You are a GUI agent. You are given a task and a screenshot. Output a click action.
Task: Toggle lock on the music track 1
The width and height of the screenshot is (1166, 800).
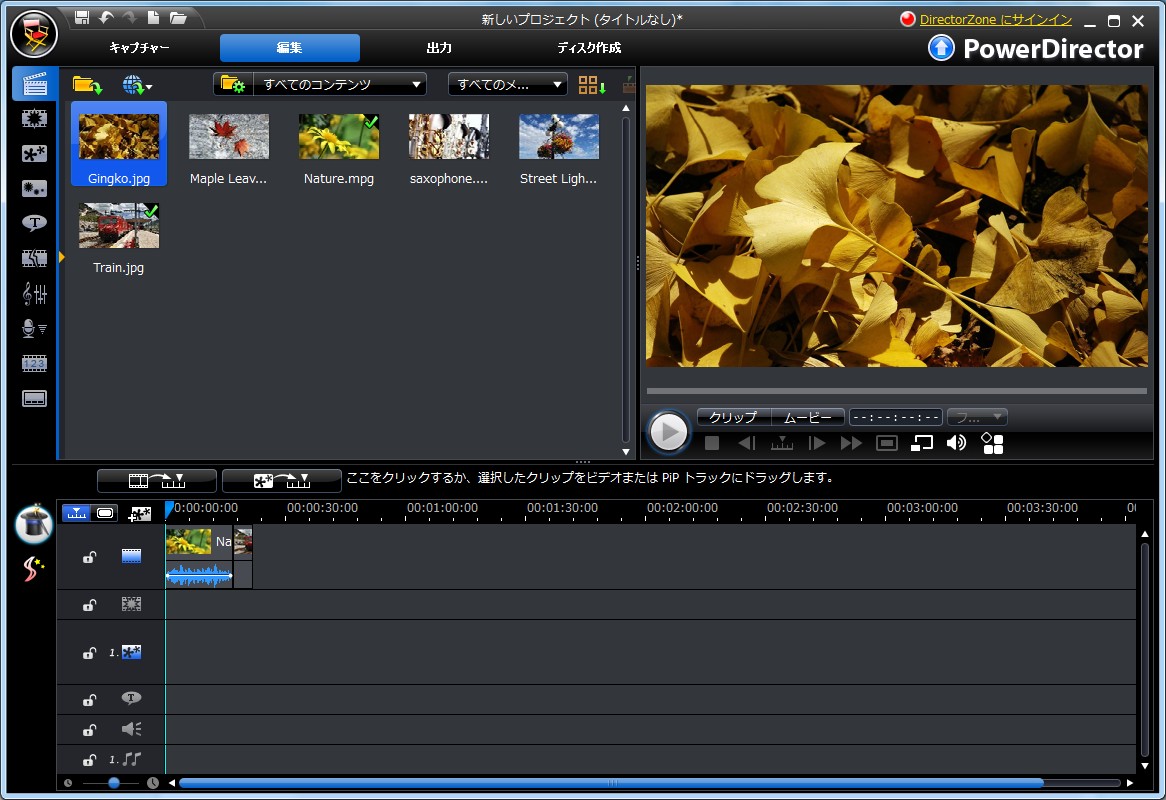(x=89, y=760)
